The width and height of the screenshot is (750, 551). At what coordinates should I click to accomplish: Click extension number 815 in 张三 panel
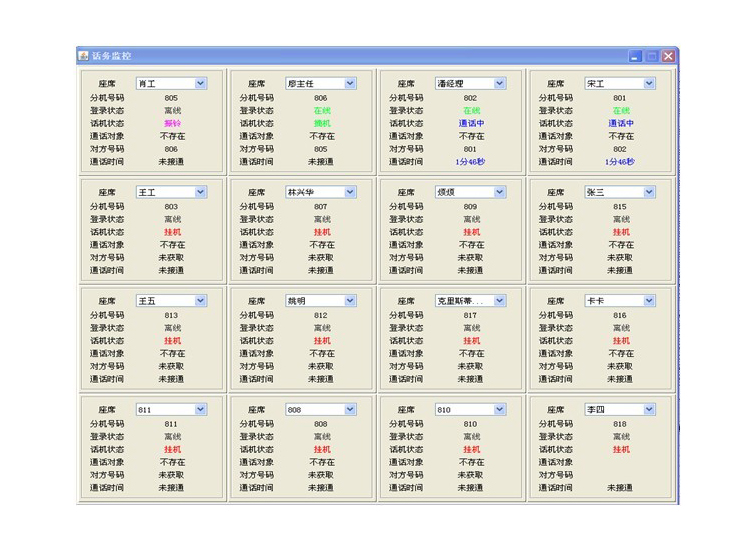[x=620, y=207]
